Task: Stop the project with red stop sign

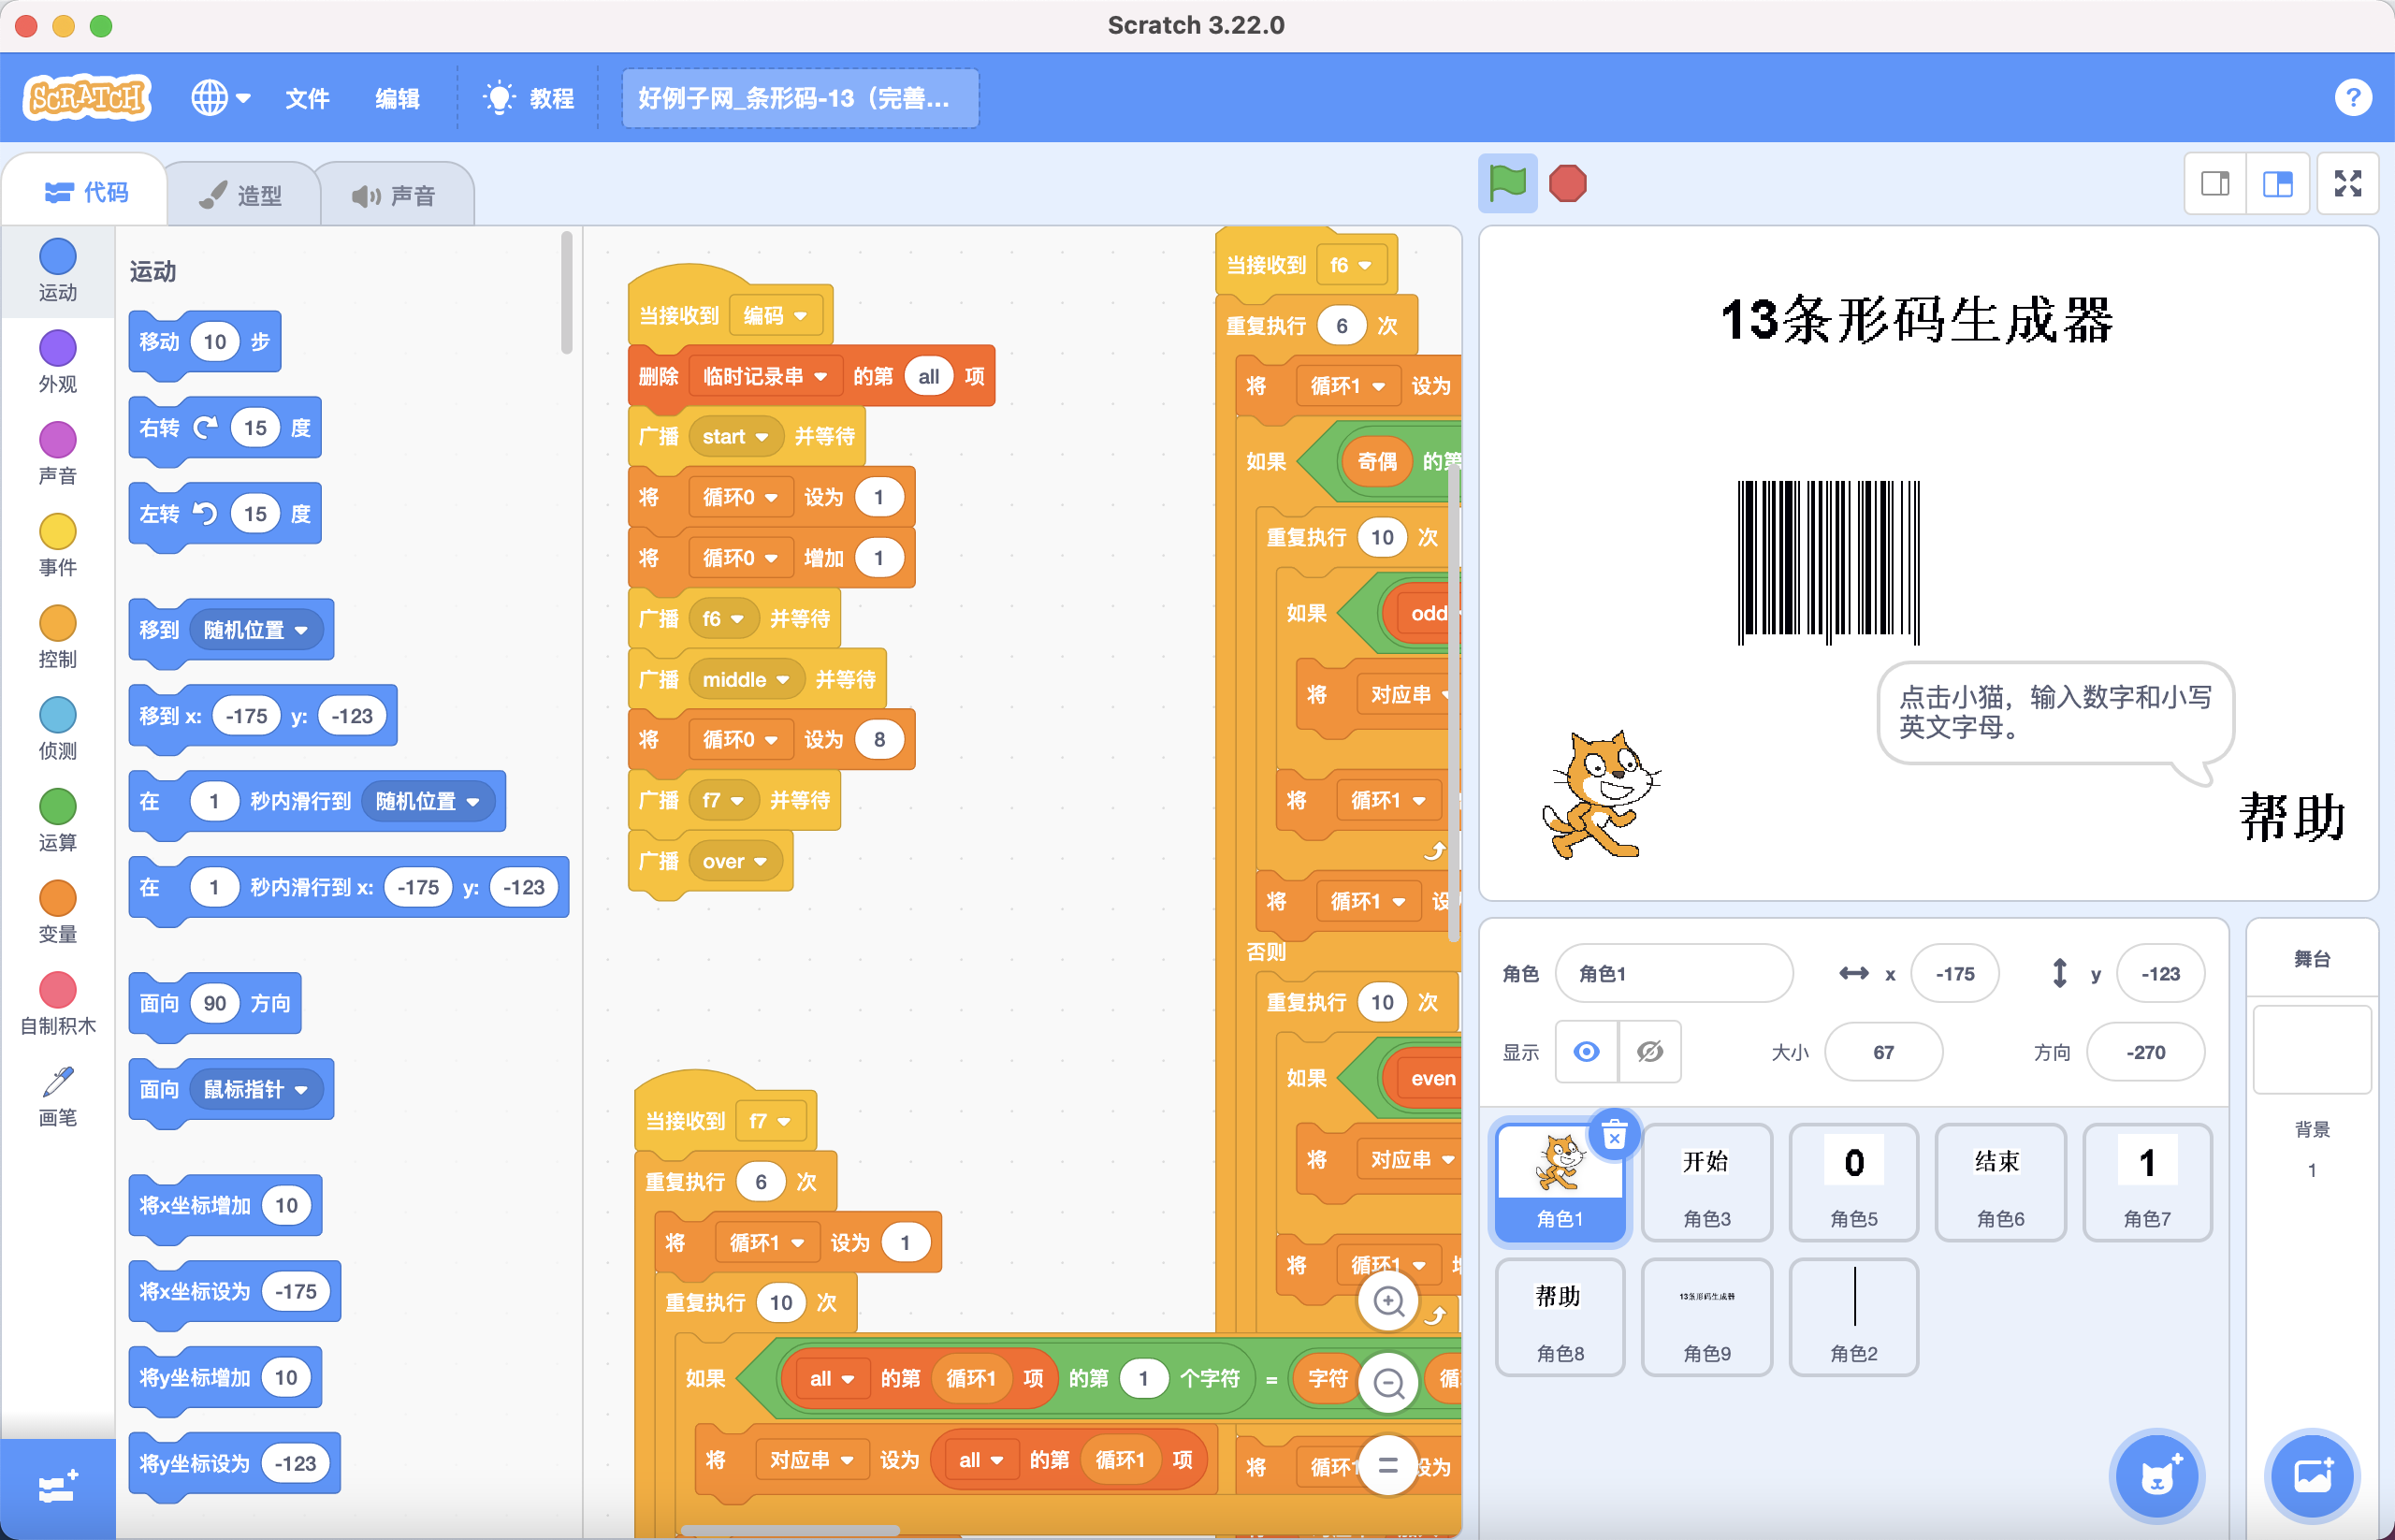Action: click(x=1567, y=184)
